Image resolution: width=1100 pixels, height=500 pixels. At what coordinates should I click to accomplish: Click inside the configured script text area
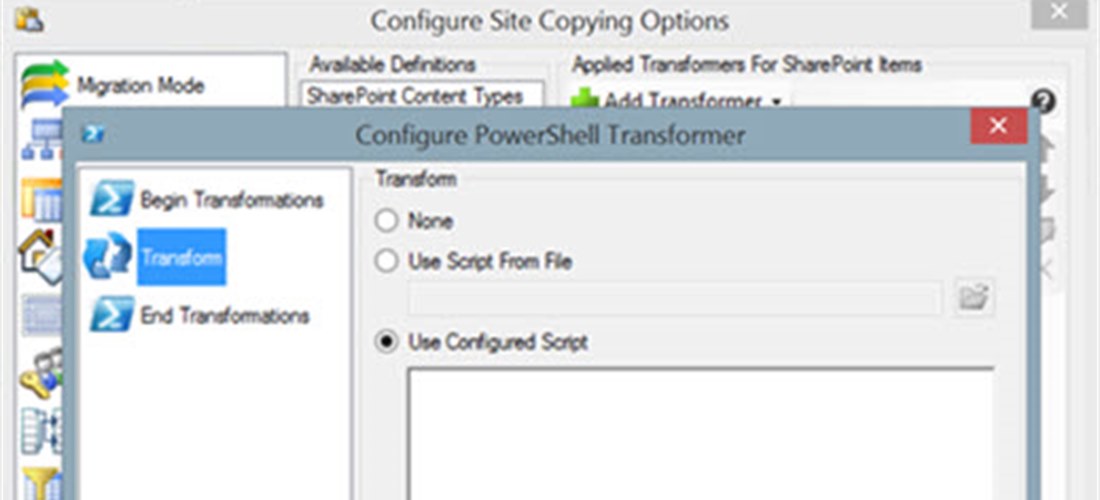coord(700,433)
